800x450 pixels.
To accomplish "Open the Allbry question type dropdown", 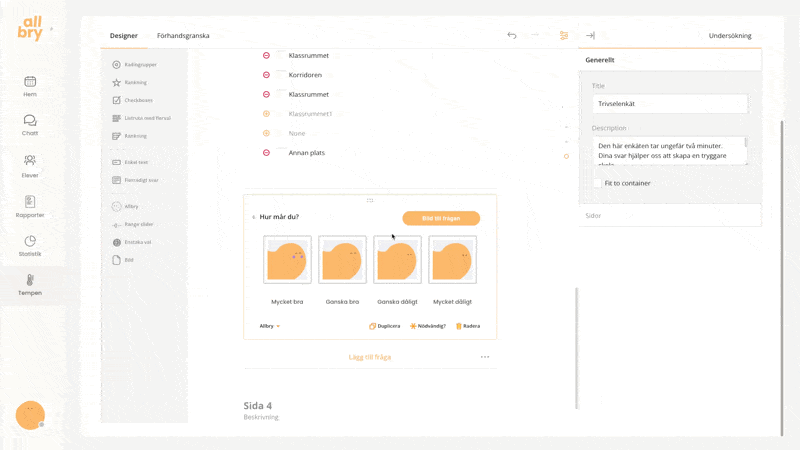I will coord(270,326).
